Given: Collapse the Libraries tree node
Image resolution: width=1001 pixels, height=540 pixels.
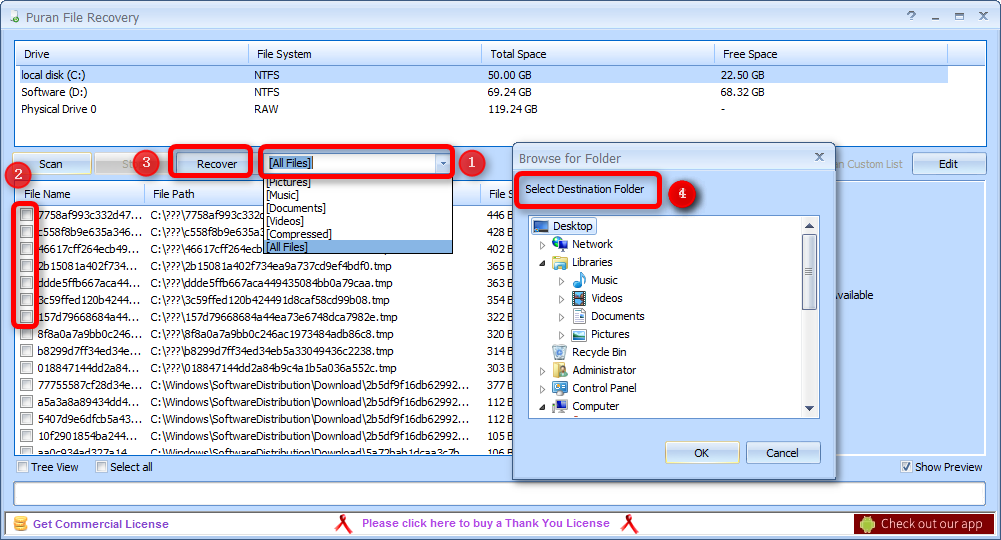Looking at the screenshot, I should 543,263.
